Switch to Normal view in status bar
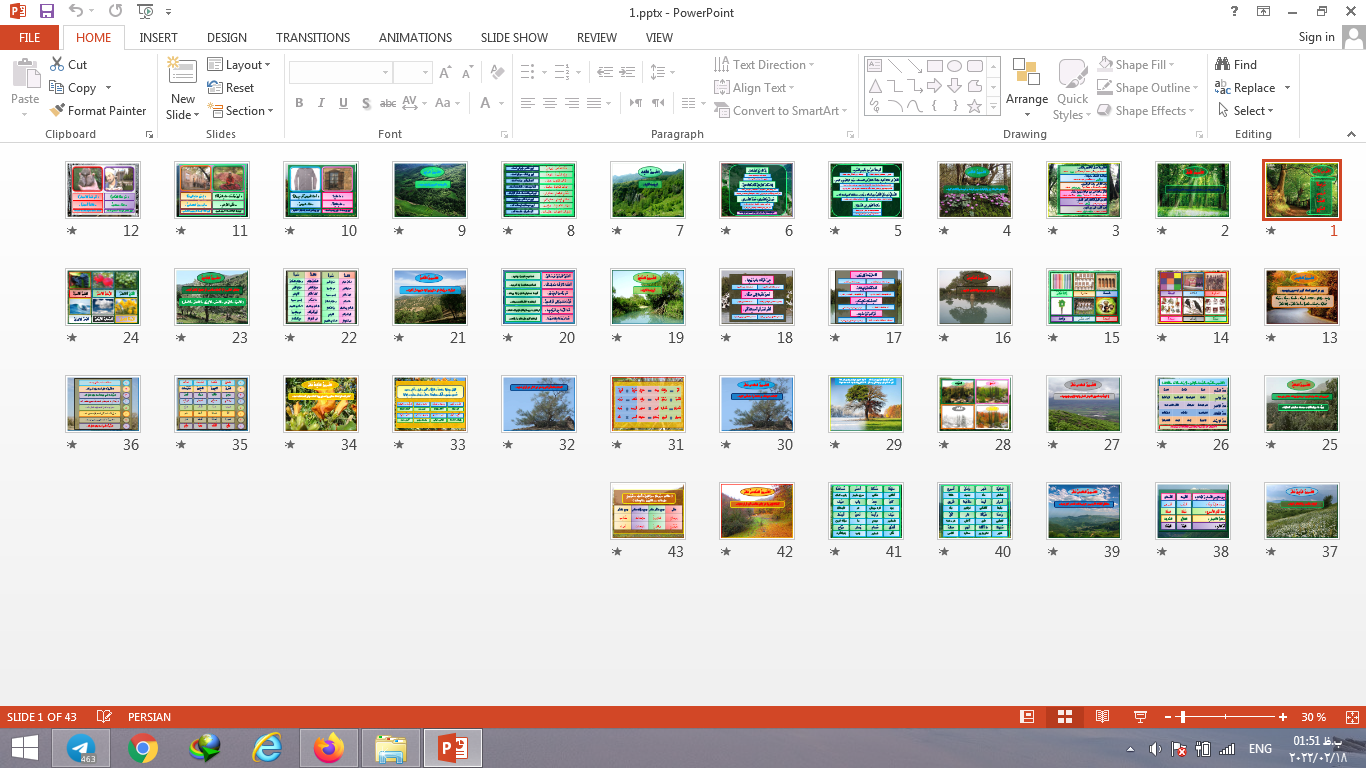The image size is (1366, 768). point(1026,717)
